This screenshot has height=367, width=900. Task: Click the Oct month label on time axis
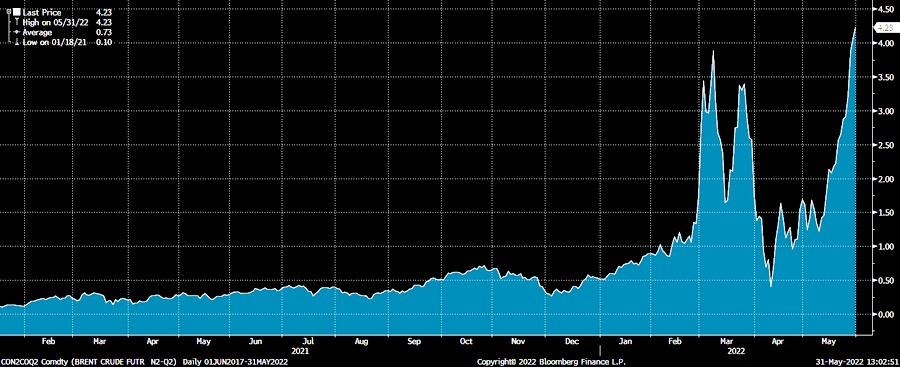465,341
